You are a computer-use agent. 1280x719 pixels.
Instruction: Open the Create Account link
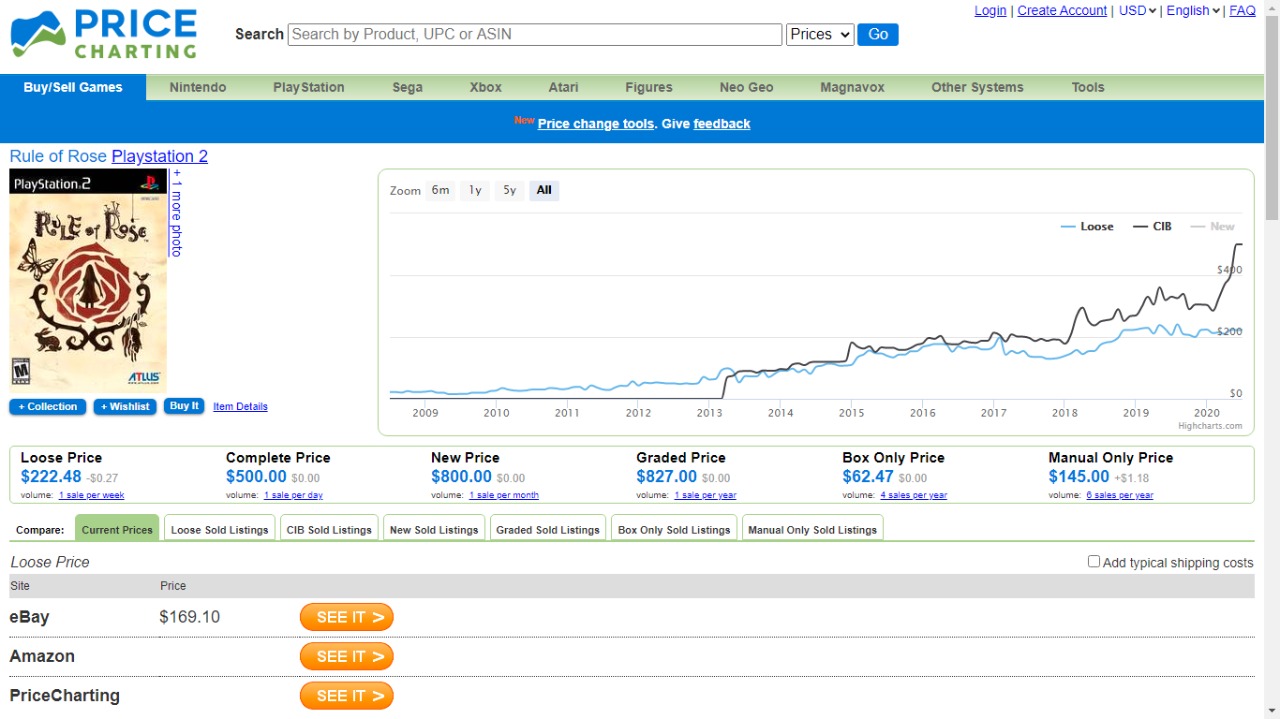pyautogui.click(x=1062, y=11)
